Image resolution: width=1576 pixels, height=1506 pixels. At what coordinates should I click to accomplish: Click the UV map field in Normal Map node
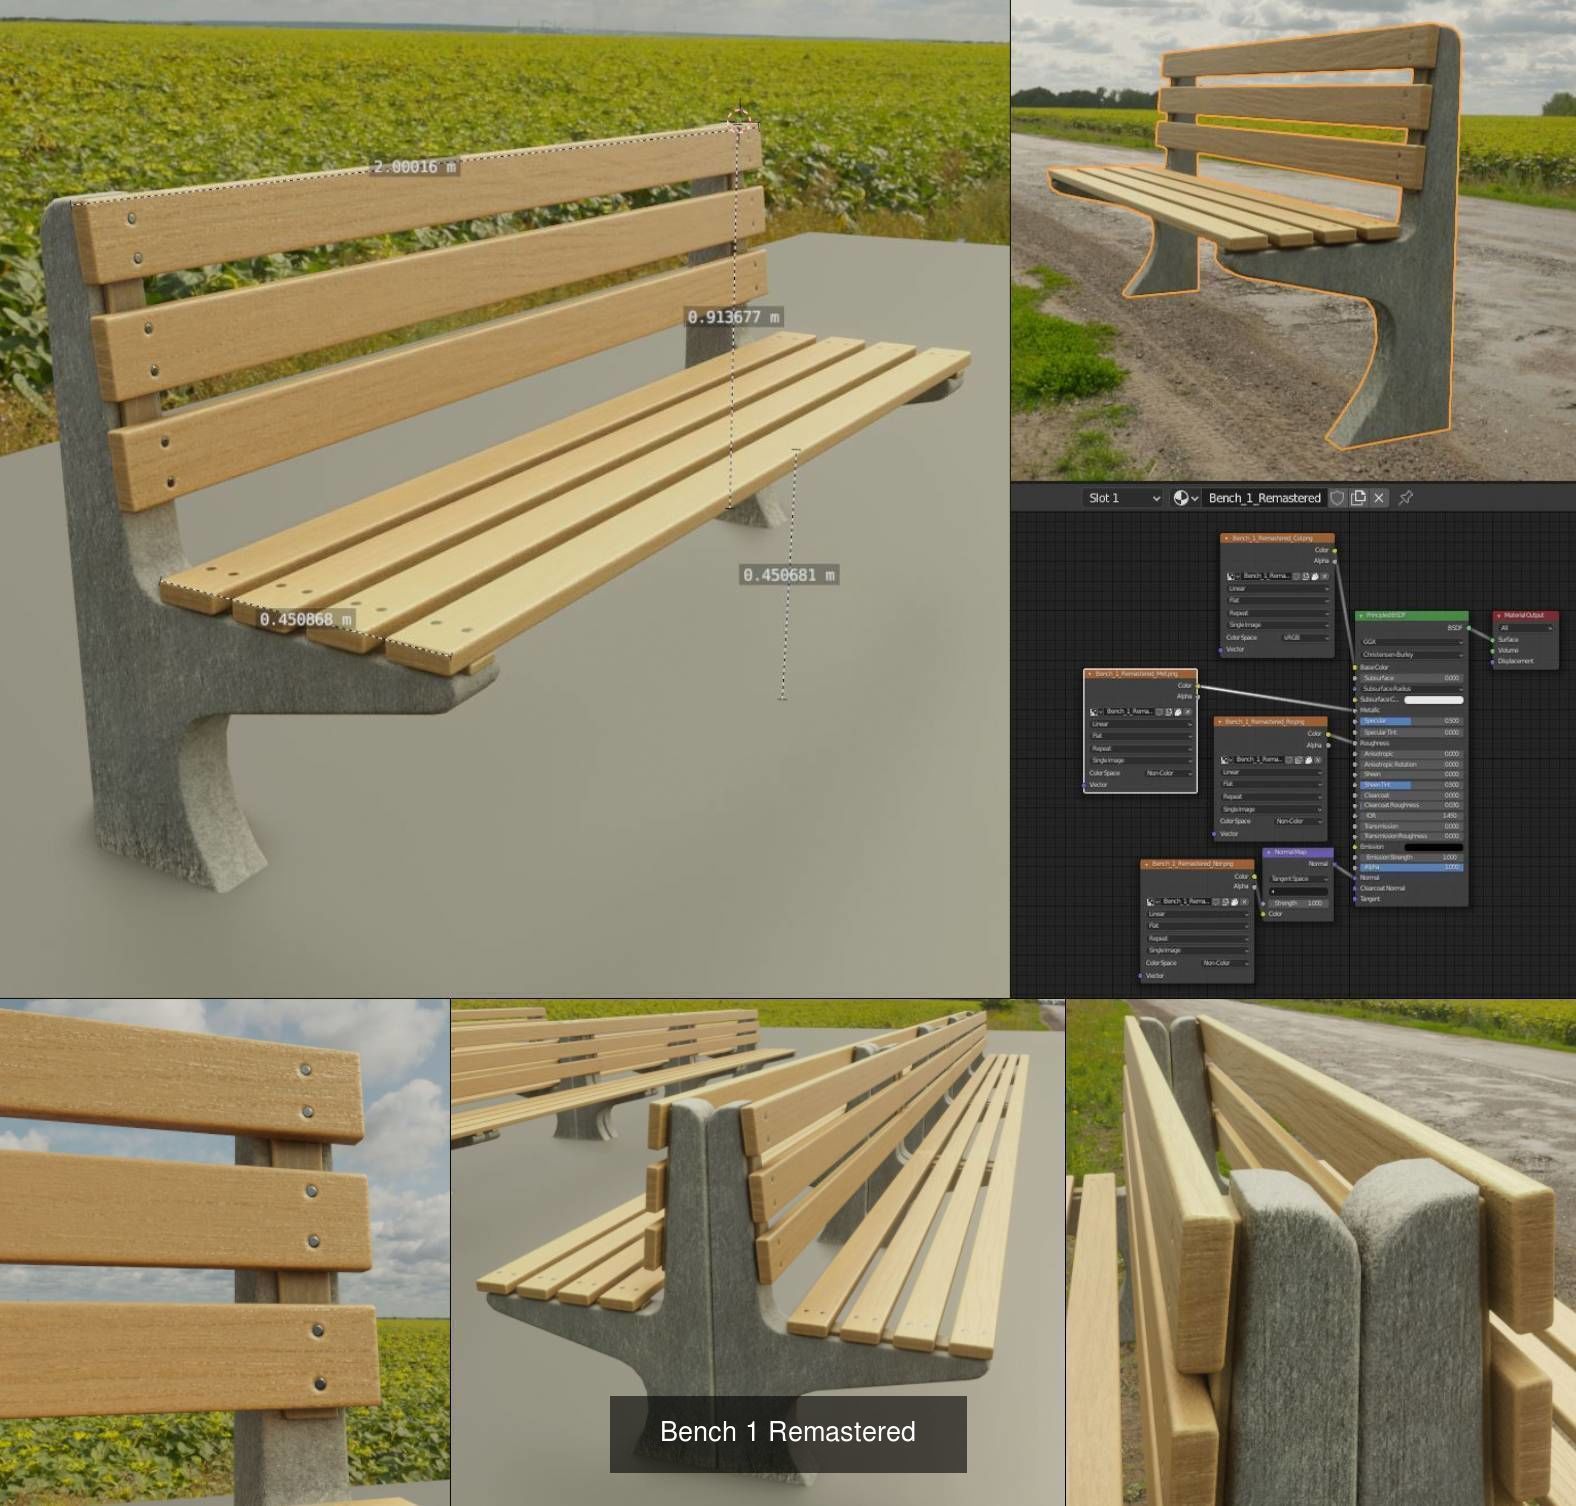(x=1299, y=892)
